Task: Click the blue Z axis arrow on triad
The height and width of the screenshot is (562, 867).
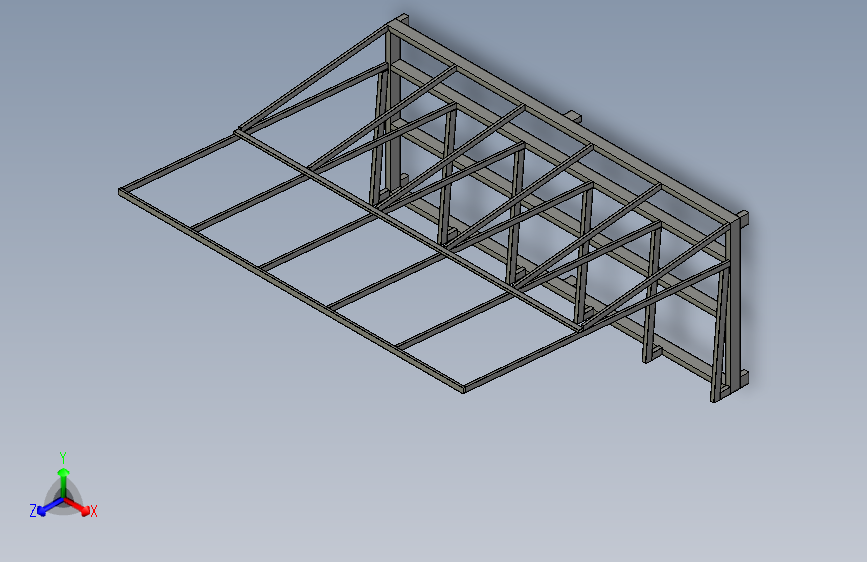Action: coord(49,507)
